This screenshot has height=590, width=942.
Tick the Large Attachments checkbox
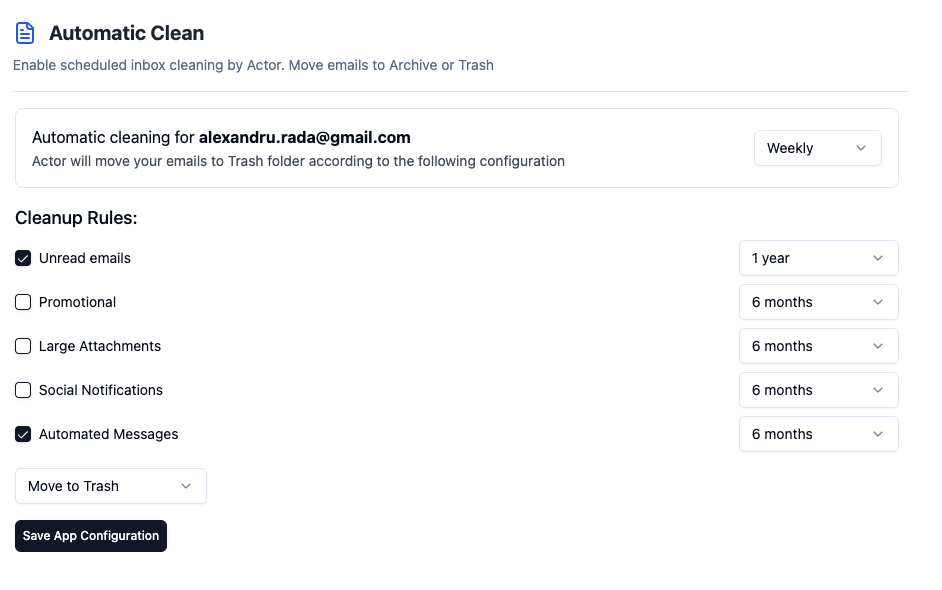[x=23, y=346]
